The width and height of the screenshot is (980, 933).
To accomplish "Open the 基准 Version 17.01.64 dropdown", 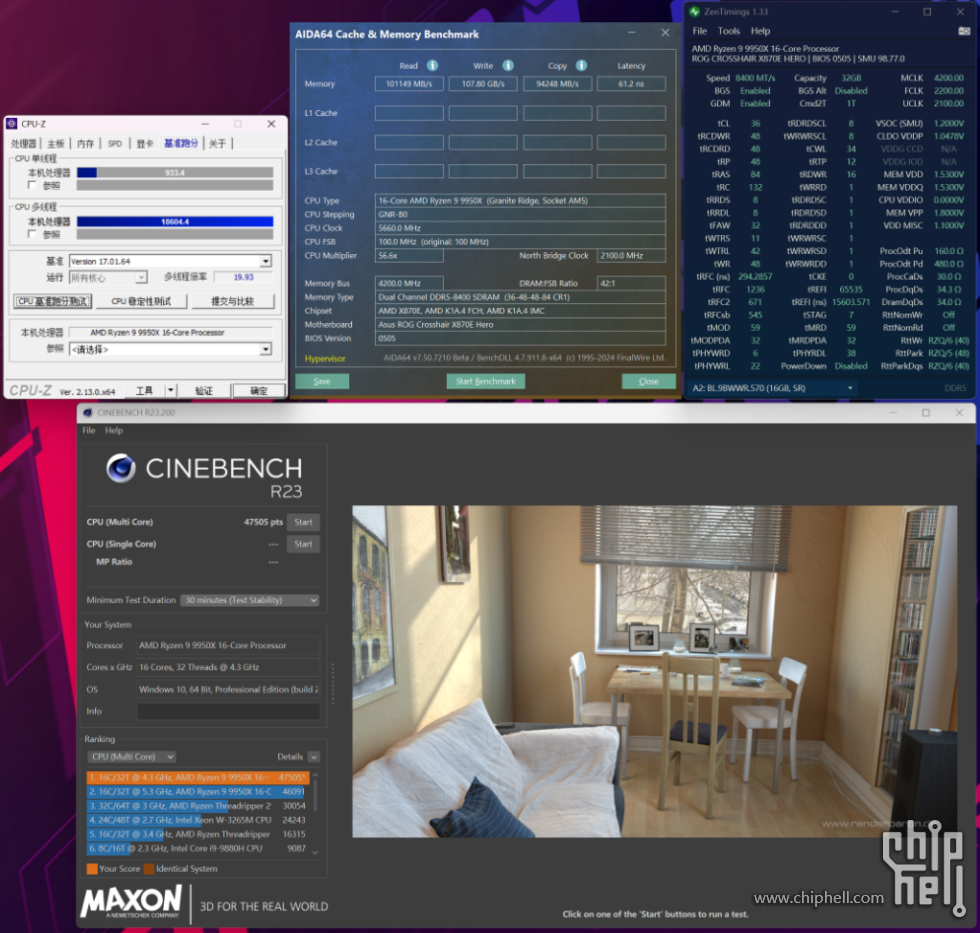I will click(x=171, y=261).
